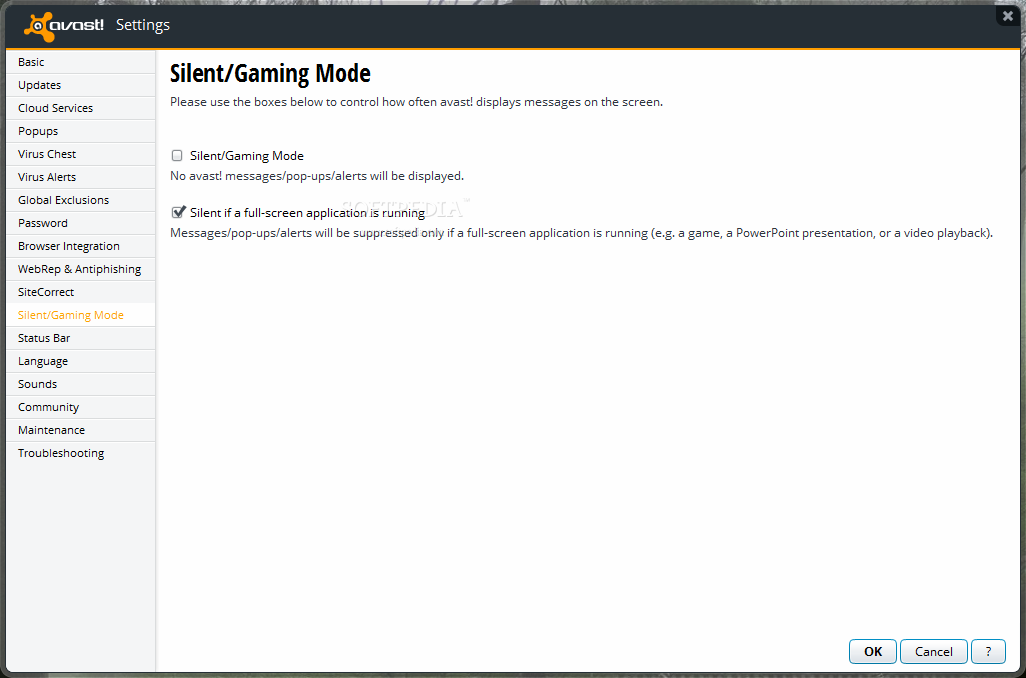
Task: Click the 'Please use the boxes below' description
Action: (416, 102)
